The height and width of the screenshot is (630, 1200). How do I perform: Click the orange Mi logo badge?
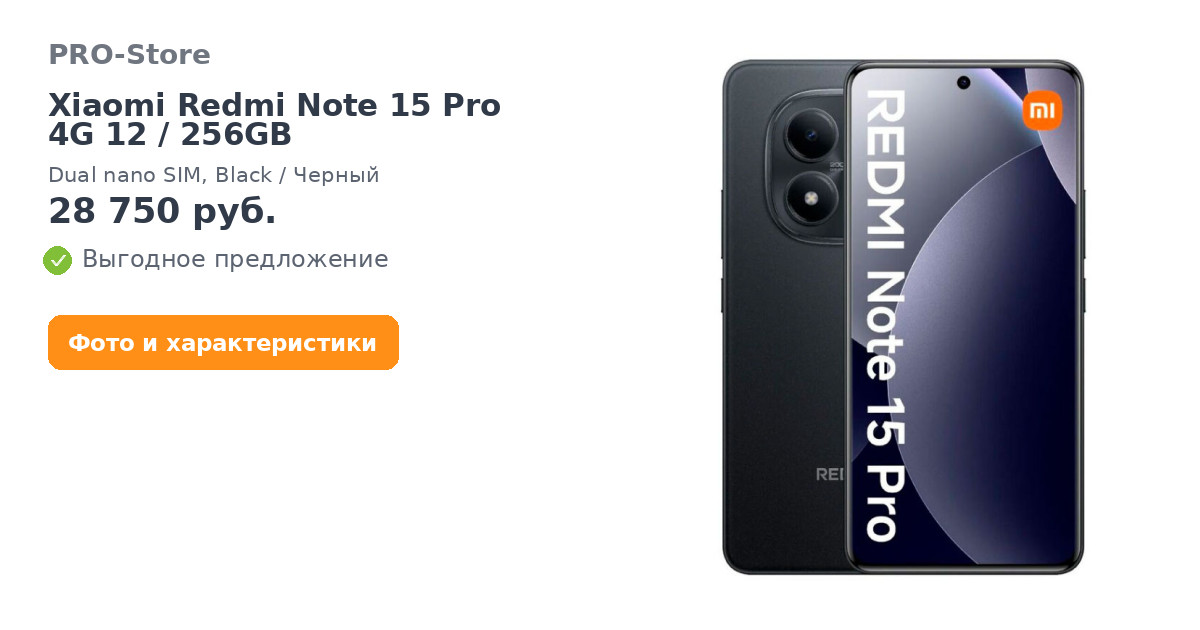click(1042, 110)
